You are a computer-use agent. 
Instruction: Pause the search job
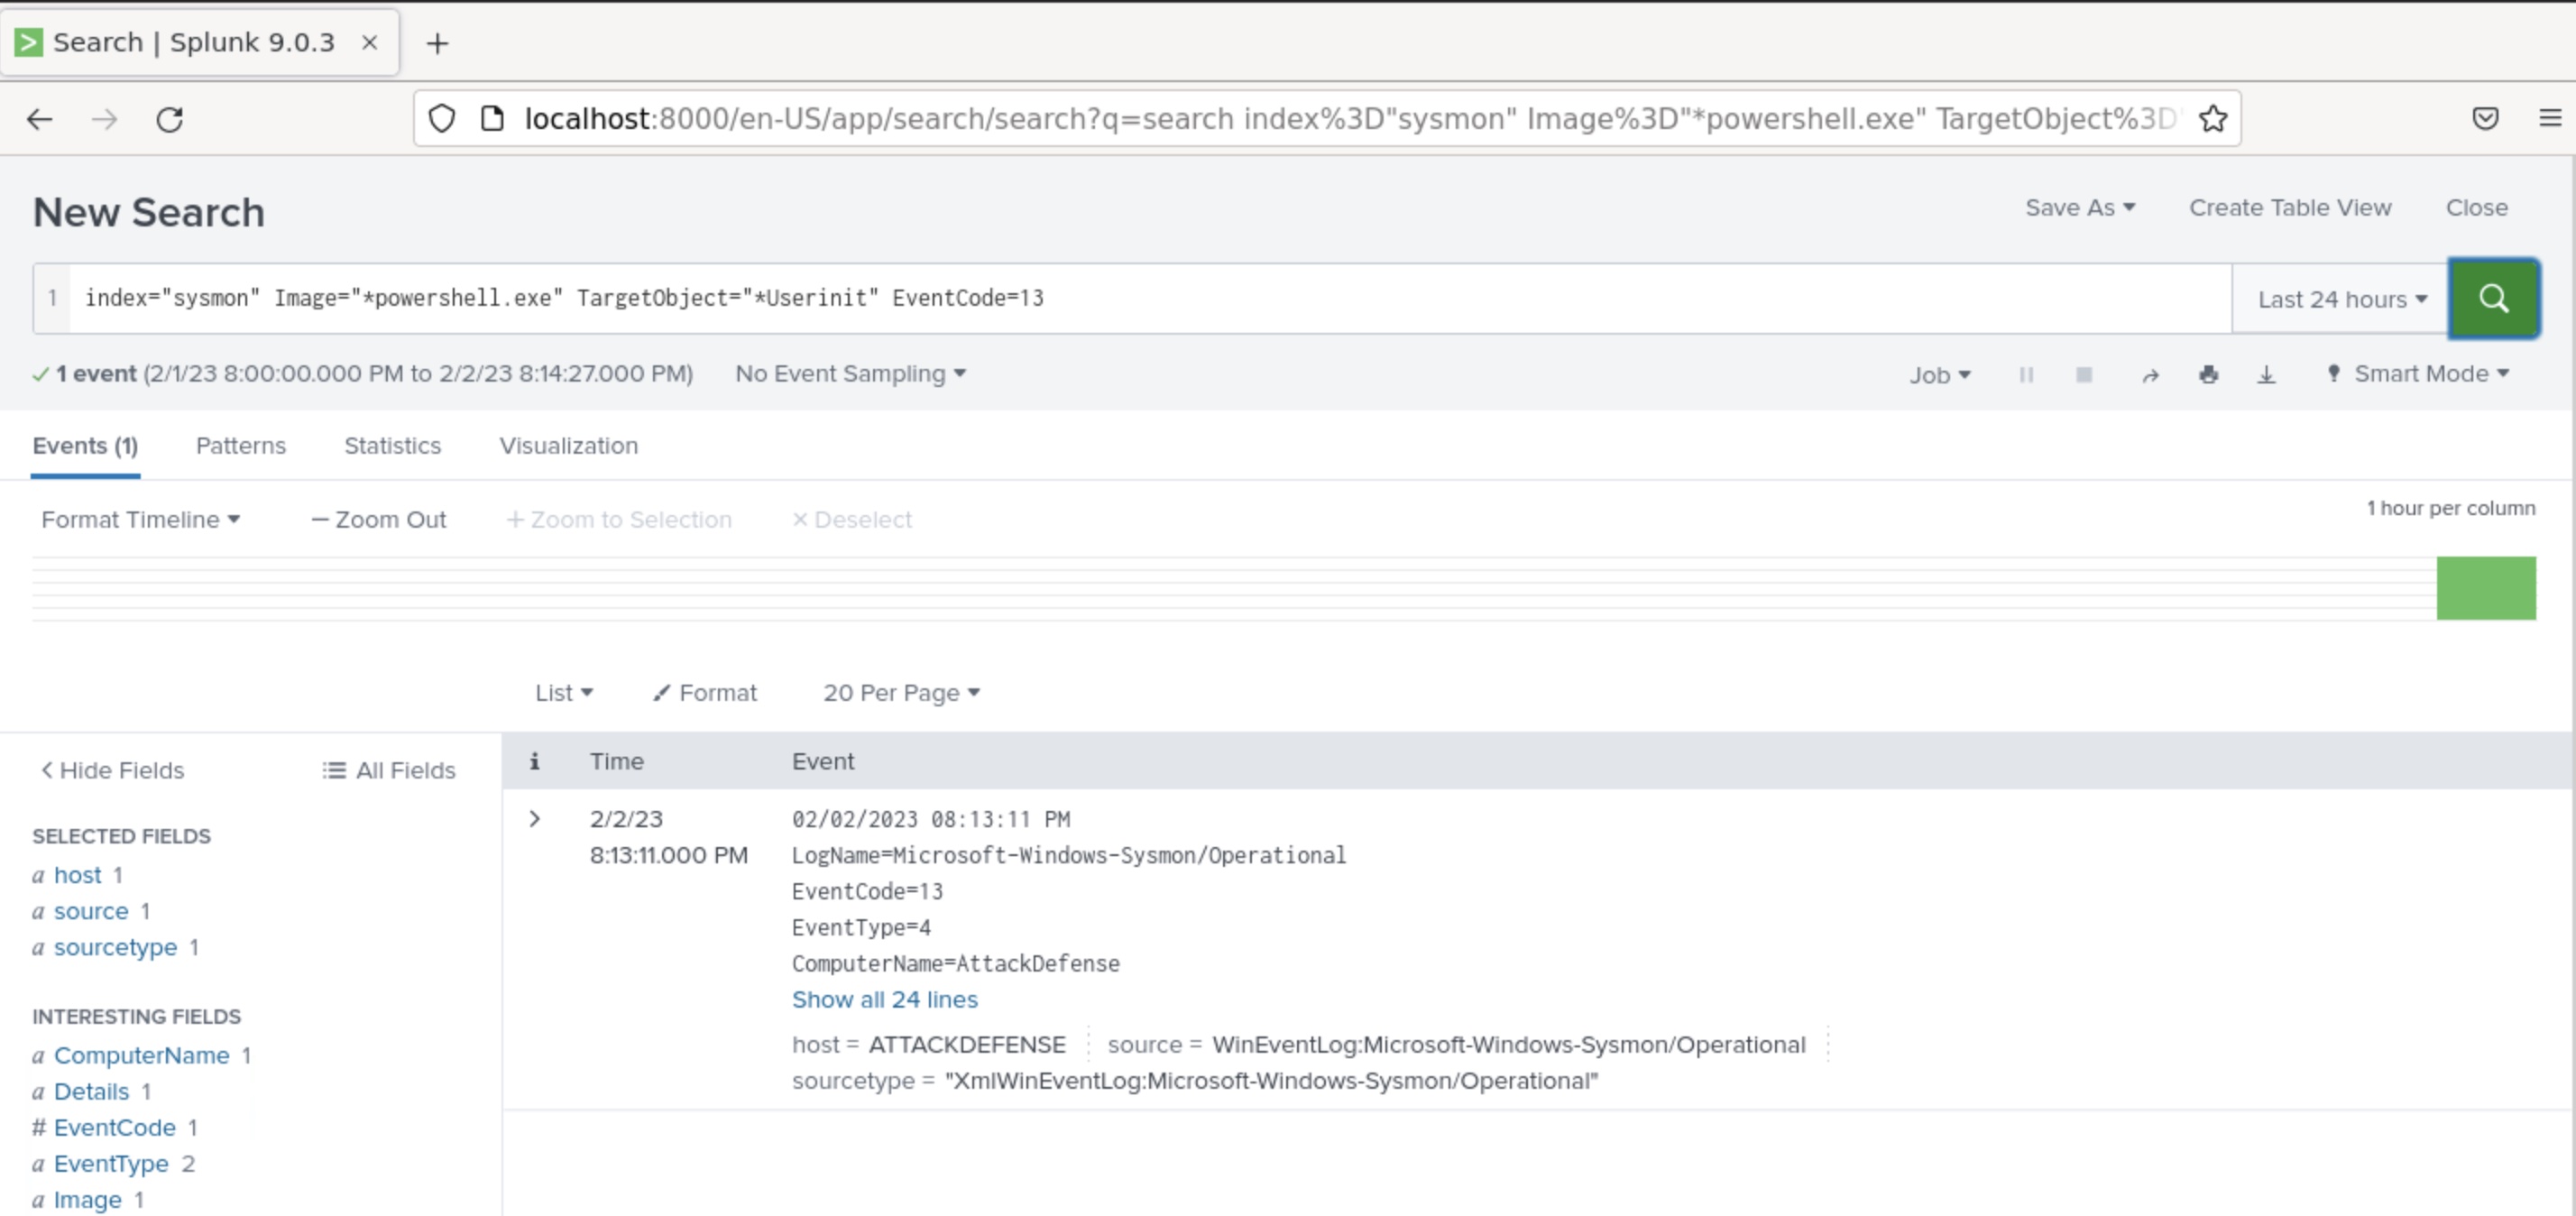coord(2026,375)
